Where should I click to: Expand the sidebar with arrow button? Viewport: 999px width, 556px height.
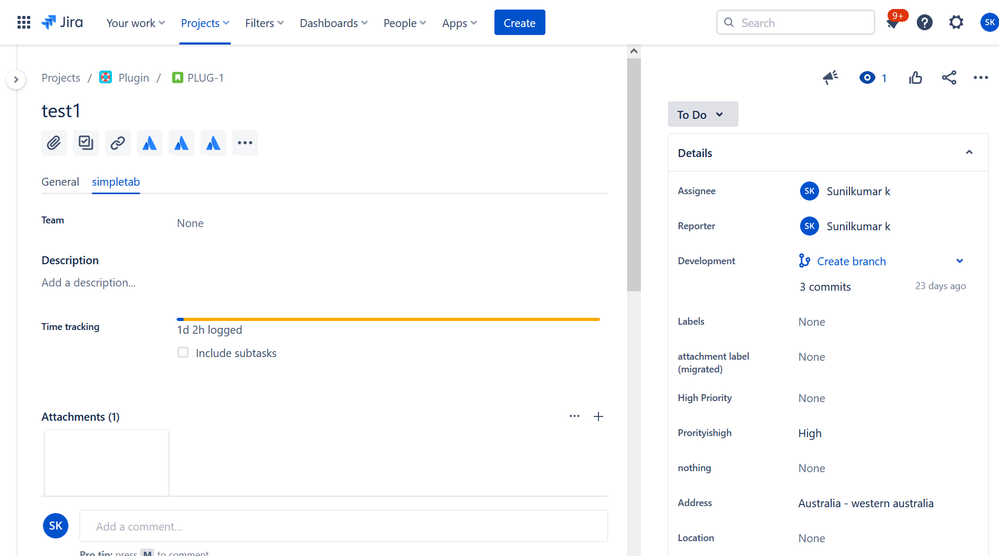16,80
